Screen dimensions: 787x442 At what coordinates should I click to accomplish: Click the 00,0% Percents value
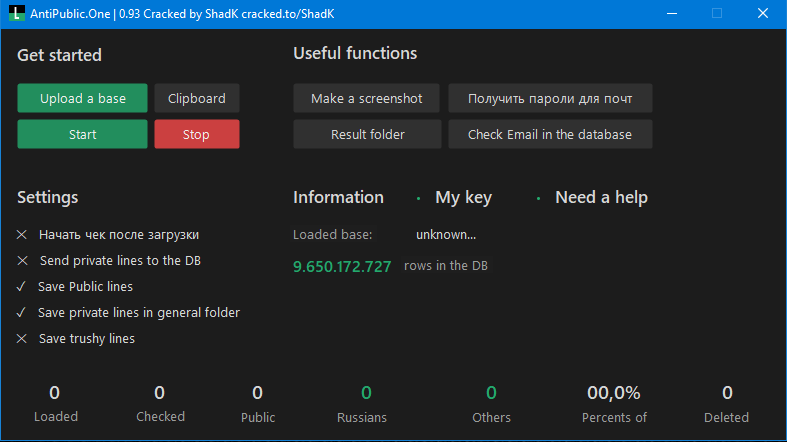[x=614, y=393]
